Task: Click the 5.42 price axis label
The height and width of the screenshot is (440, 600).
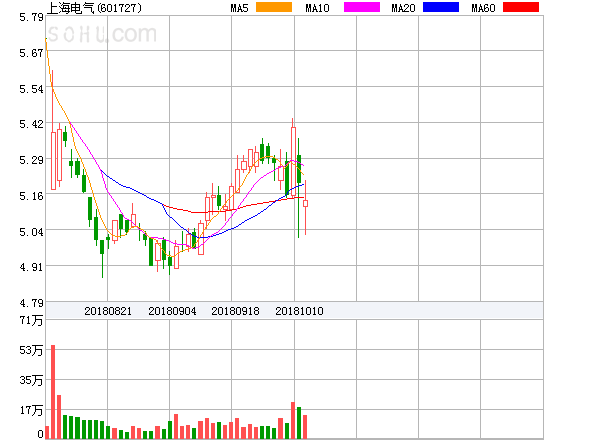Action: click(x=31, y=124)
